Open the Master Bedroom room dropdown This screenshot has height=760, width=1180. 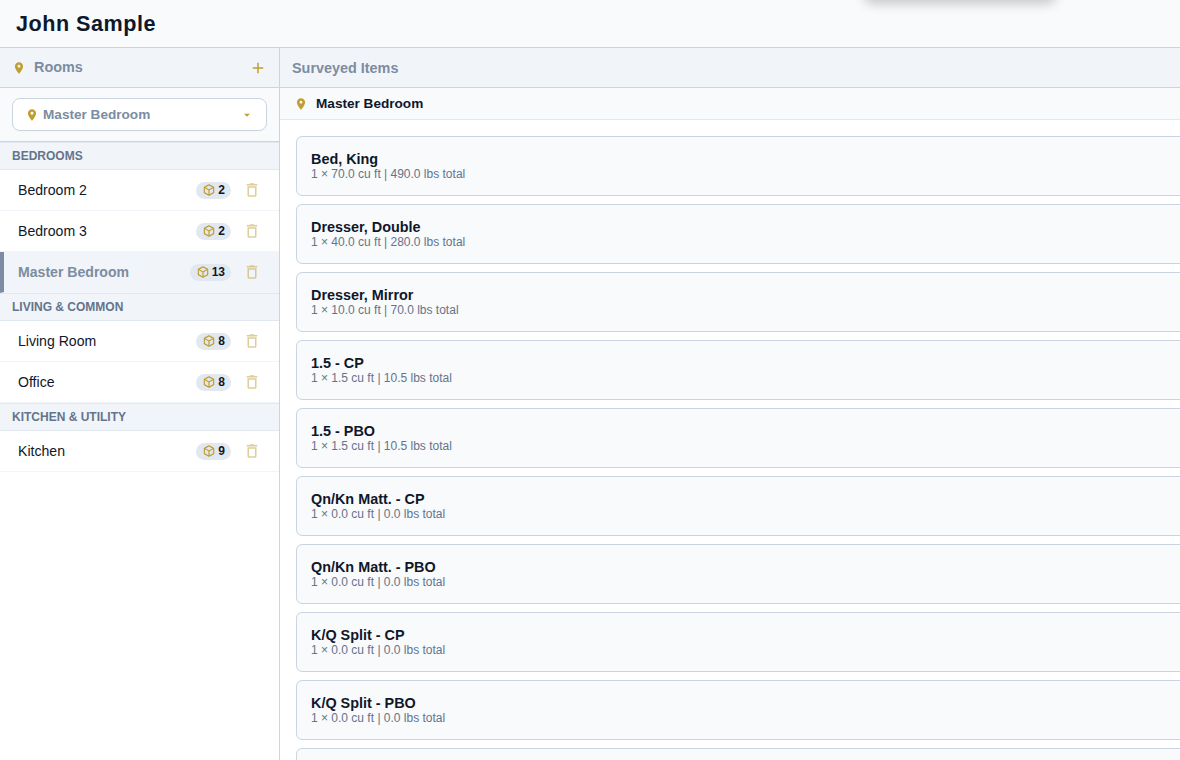click(139, 114)
